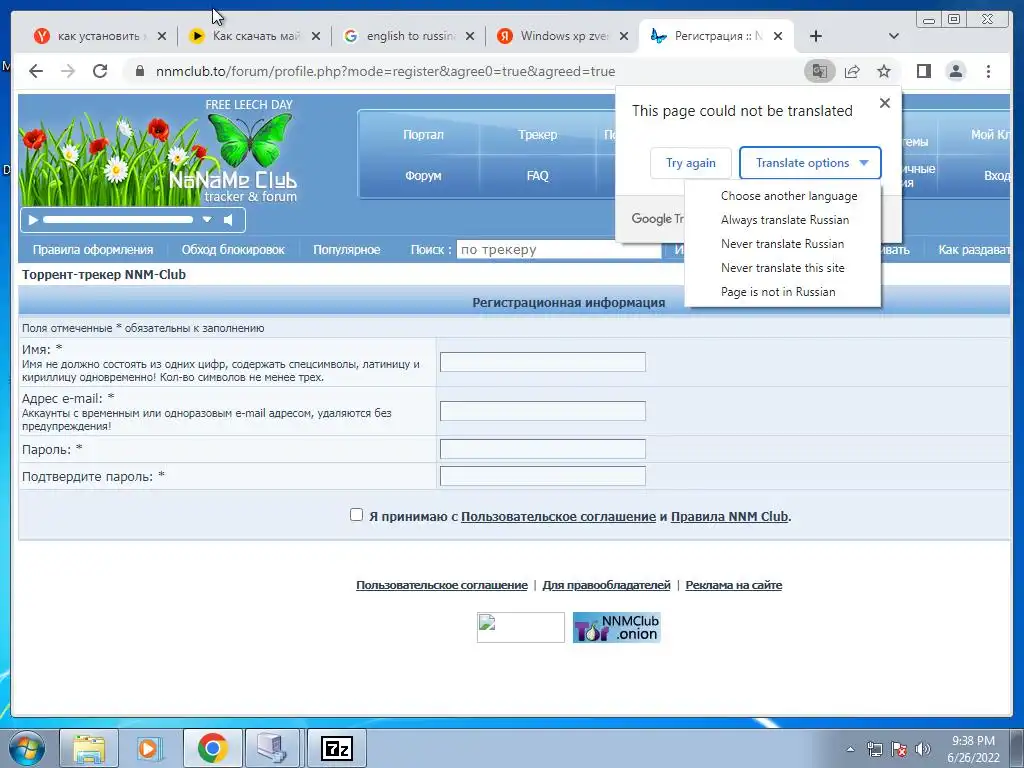Check the 'Я принимаю' agreement checkbox
The width and height of the screenshot is (1024, 768).
click(x=356, y=515)
